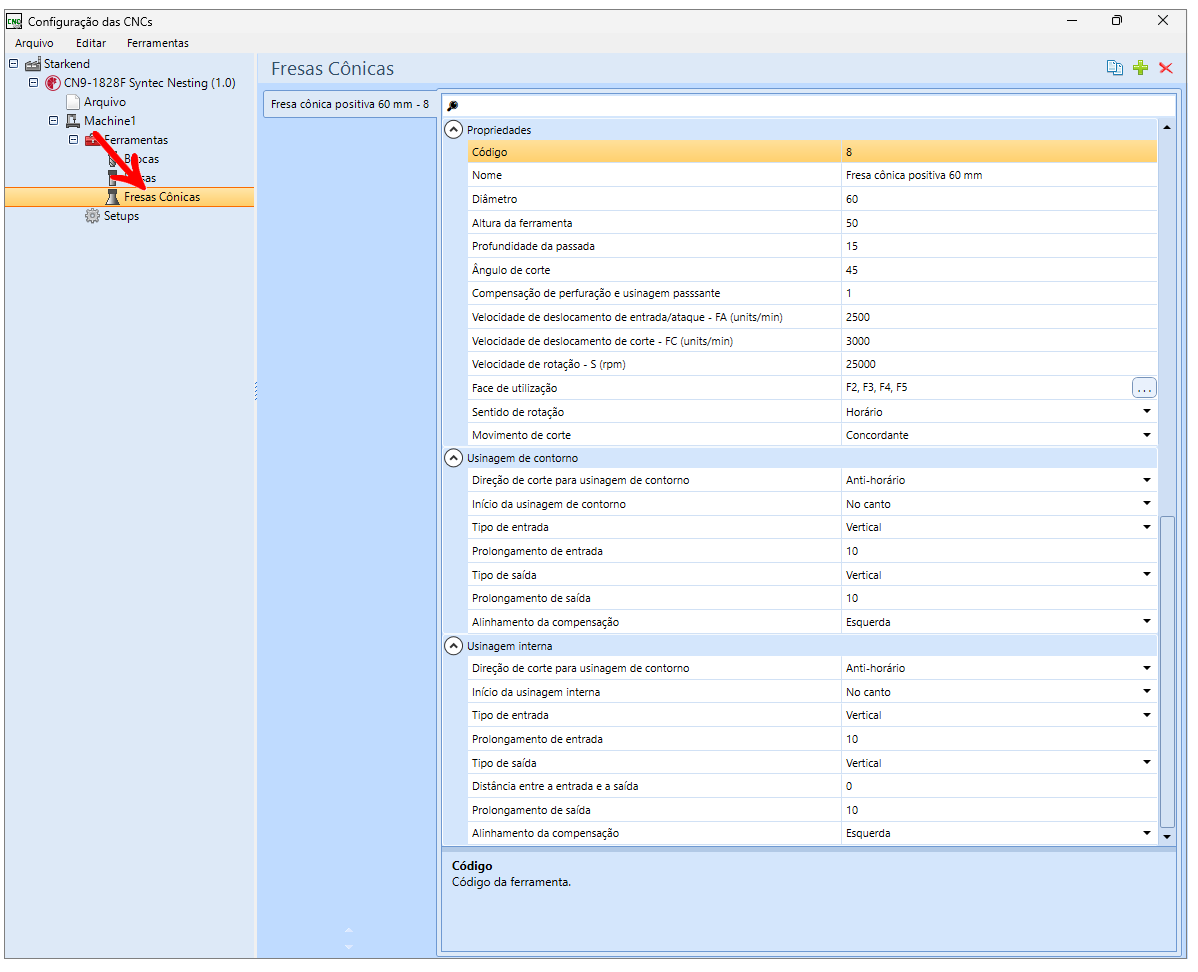Screen dimensions: 1198x972
Task: Edit the Nome value field
Action: pyautogui.click(x=999, y=175)
